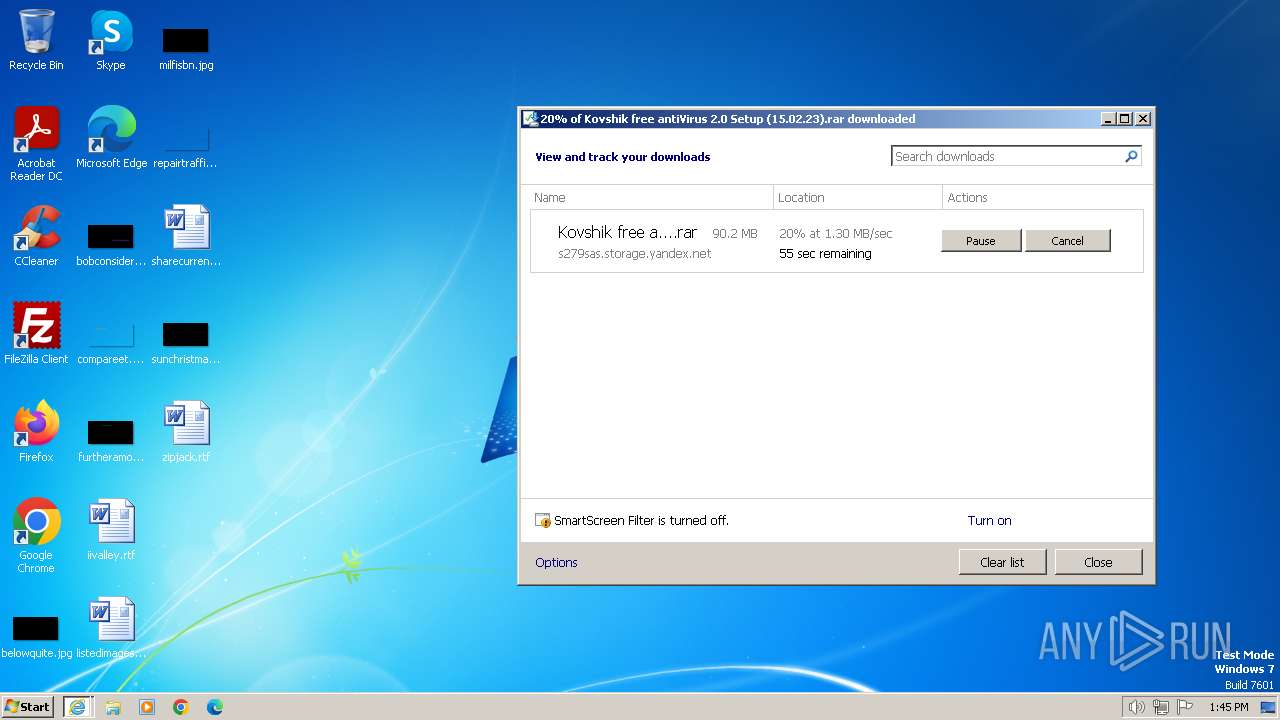
Task: Open Microsoft Edge desktop shortcut
Action: click(111, 137)
